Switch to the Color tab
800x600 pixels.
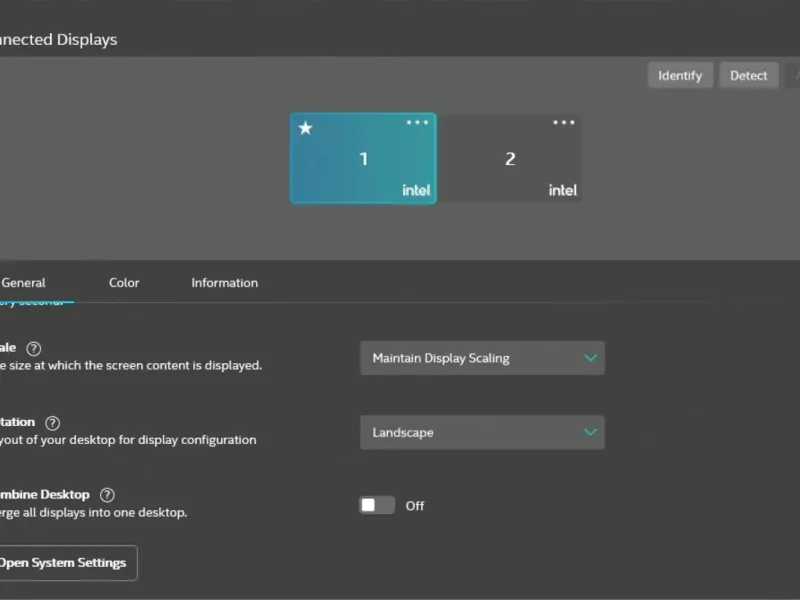point(124,283)
